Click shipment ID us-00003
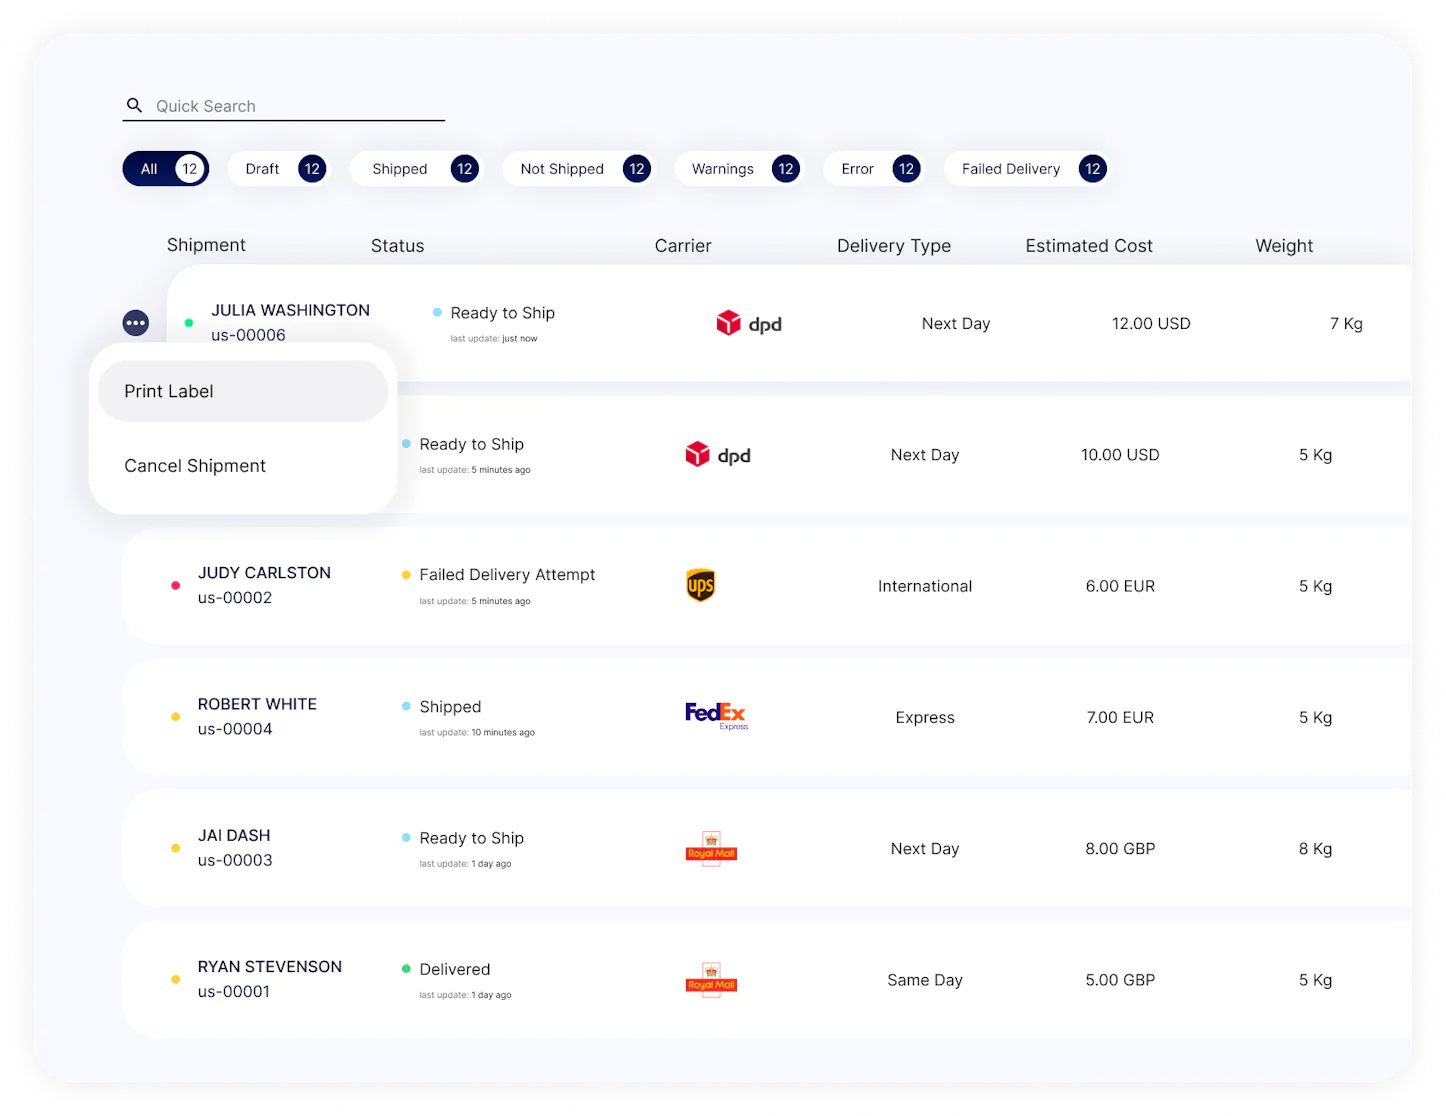The image size is (1446, 1116). (235, 860)
